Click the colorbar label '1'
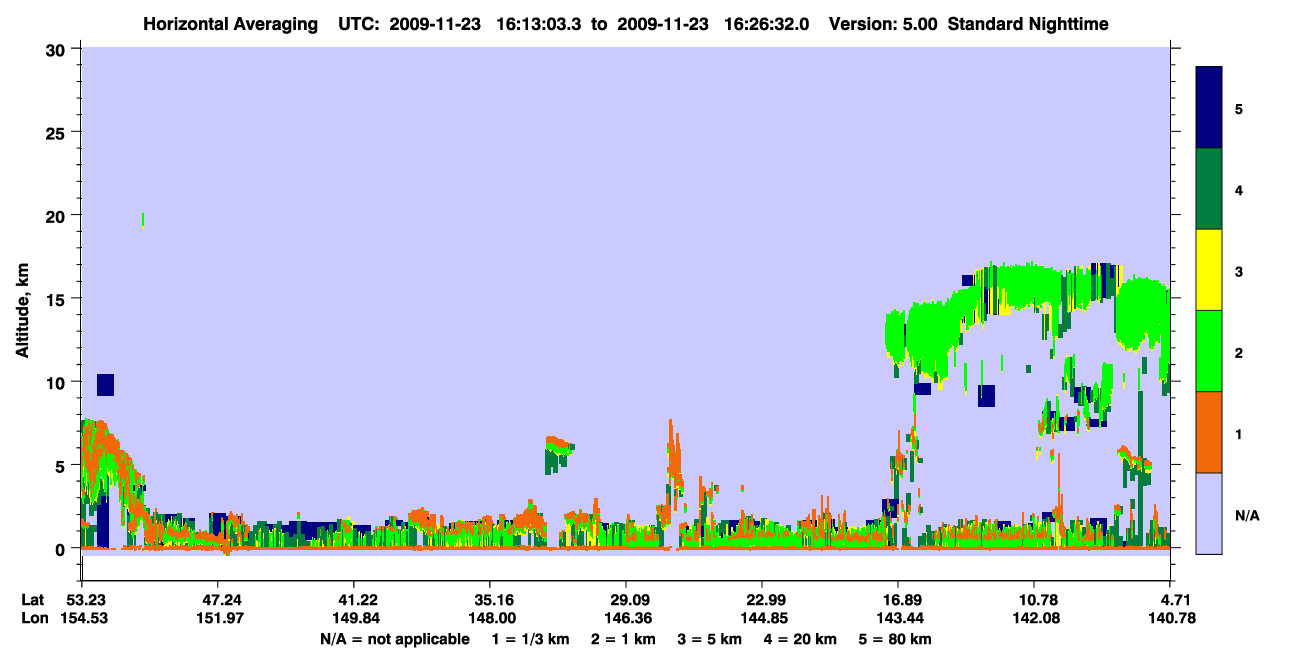Viewport: 1300px width, 667px height. (x=1239, y=434)
